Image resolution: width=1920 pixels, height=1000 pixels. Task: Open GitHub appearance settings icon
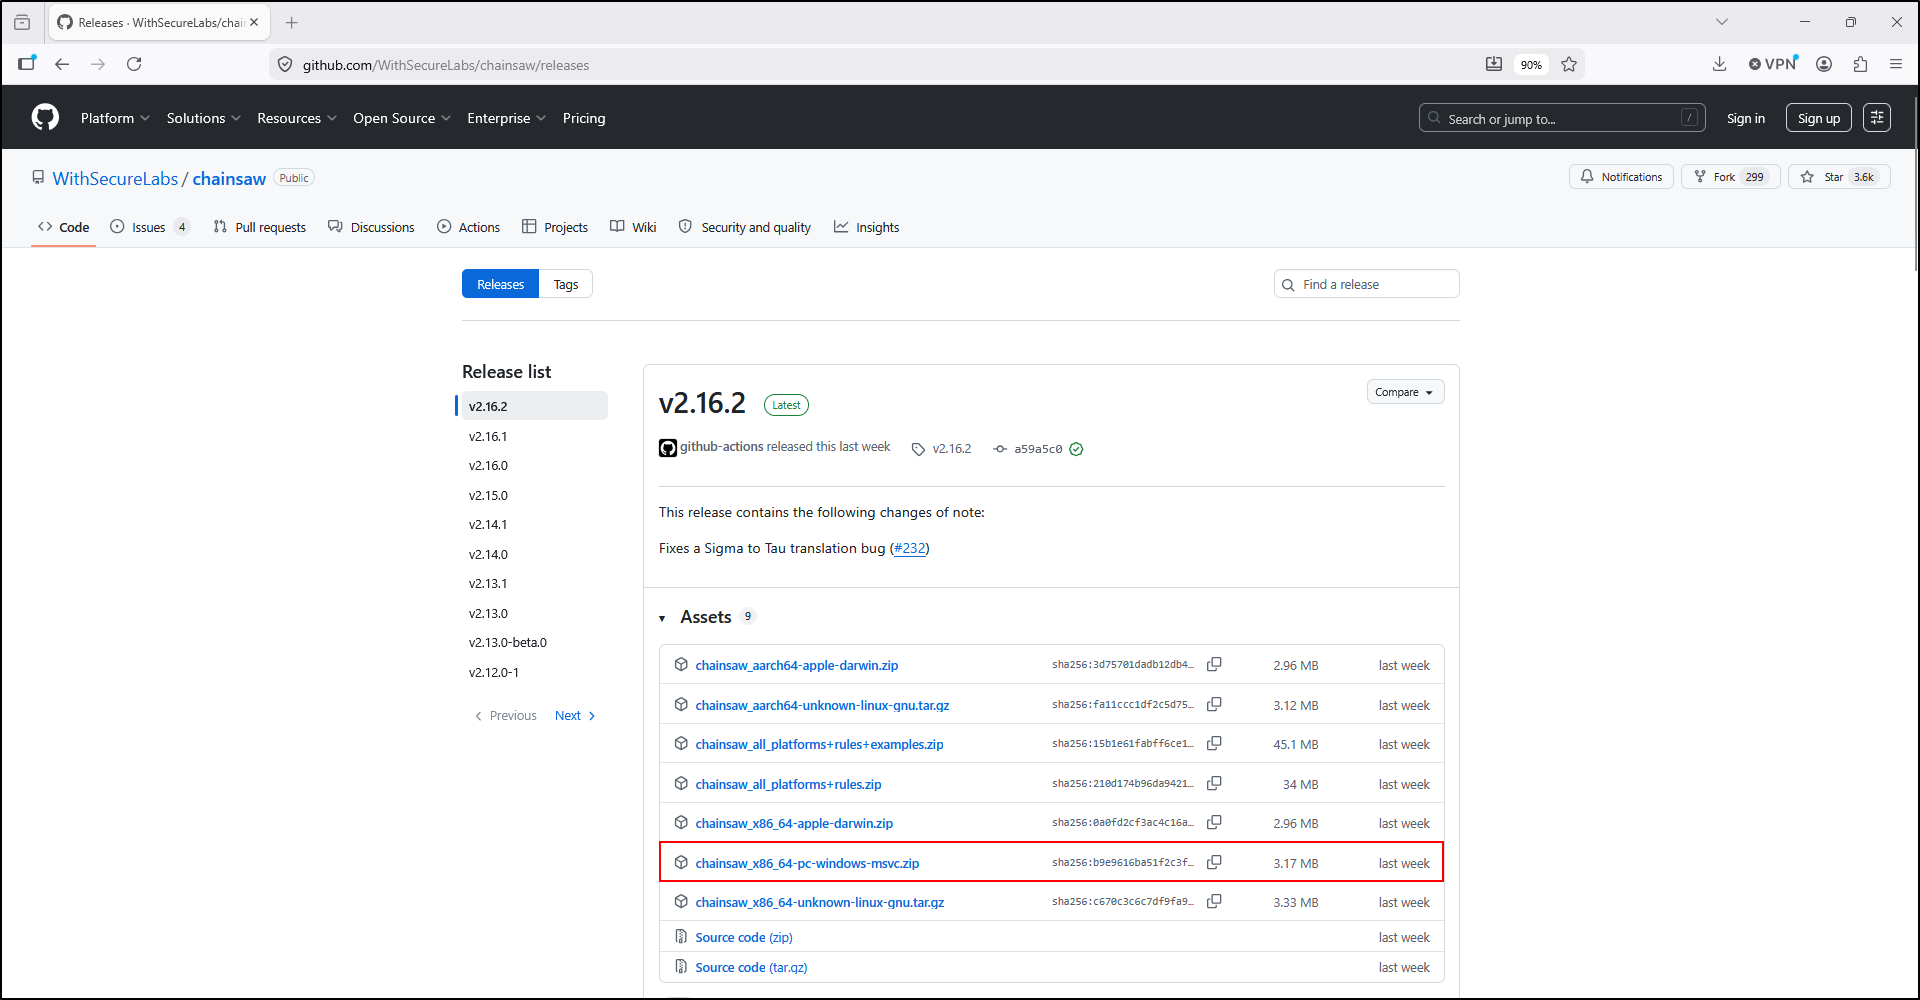point(1877,118)
